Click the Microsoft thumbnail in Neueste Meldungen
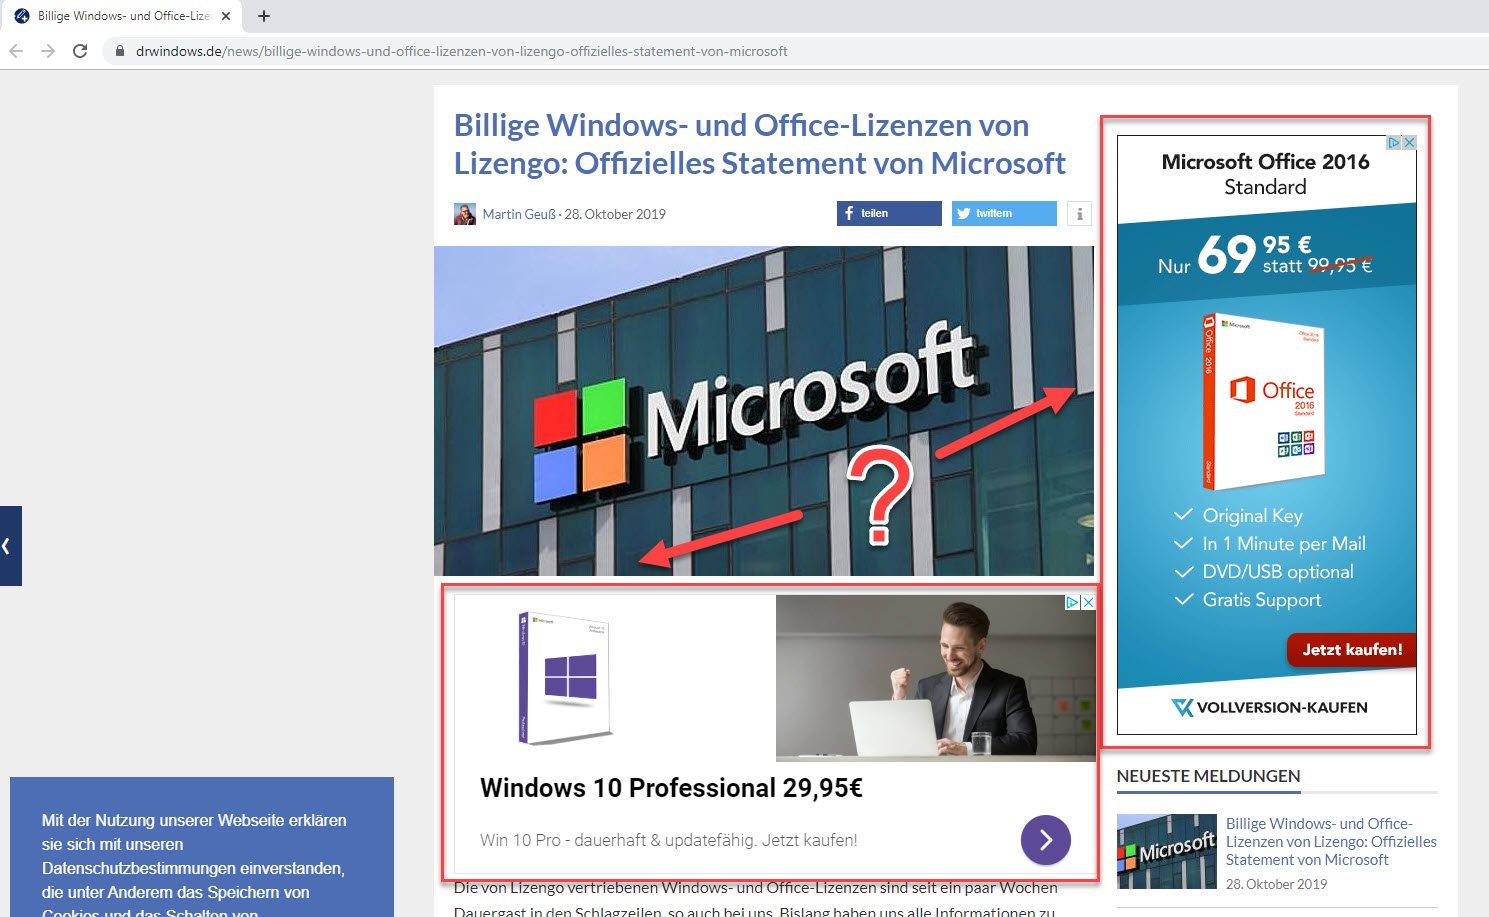 1167,851
